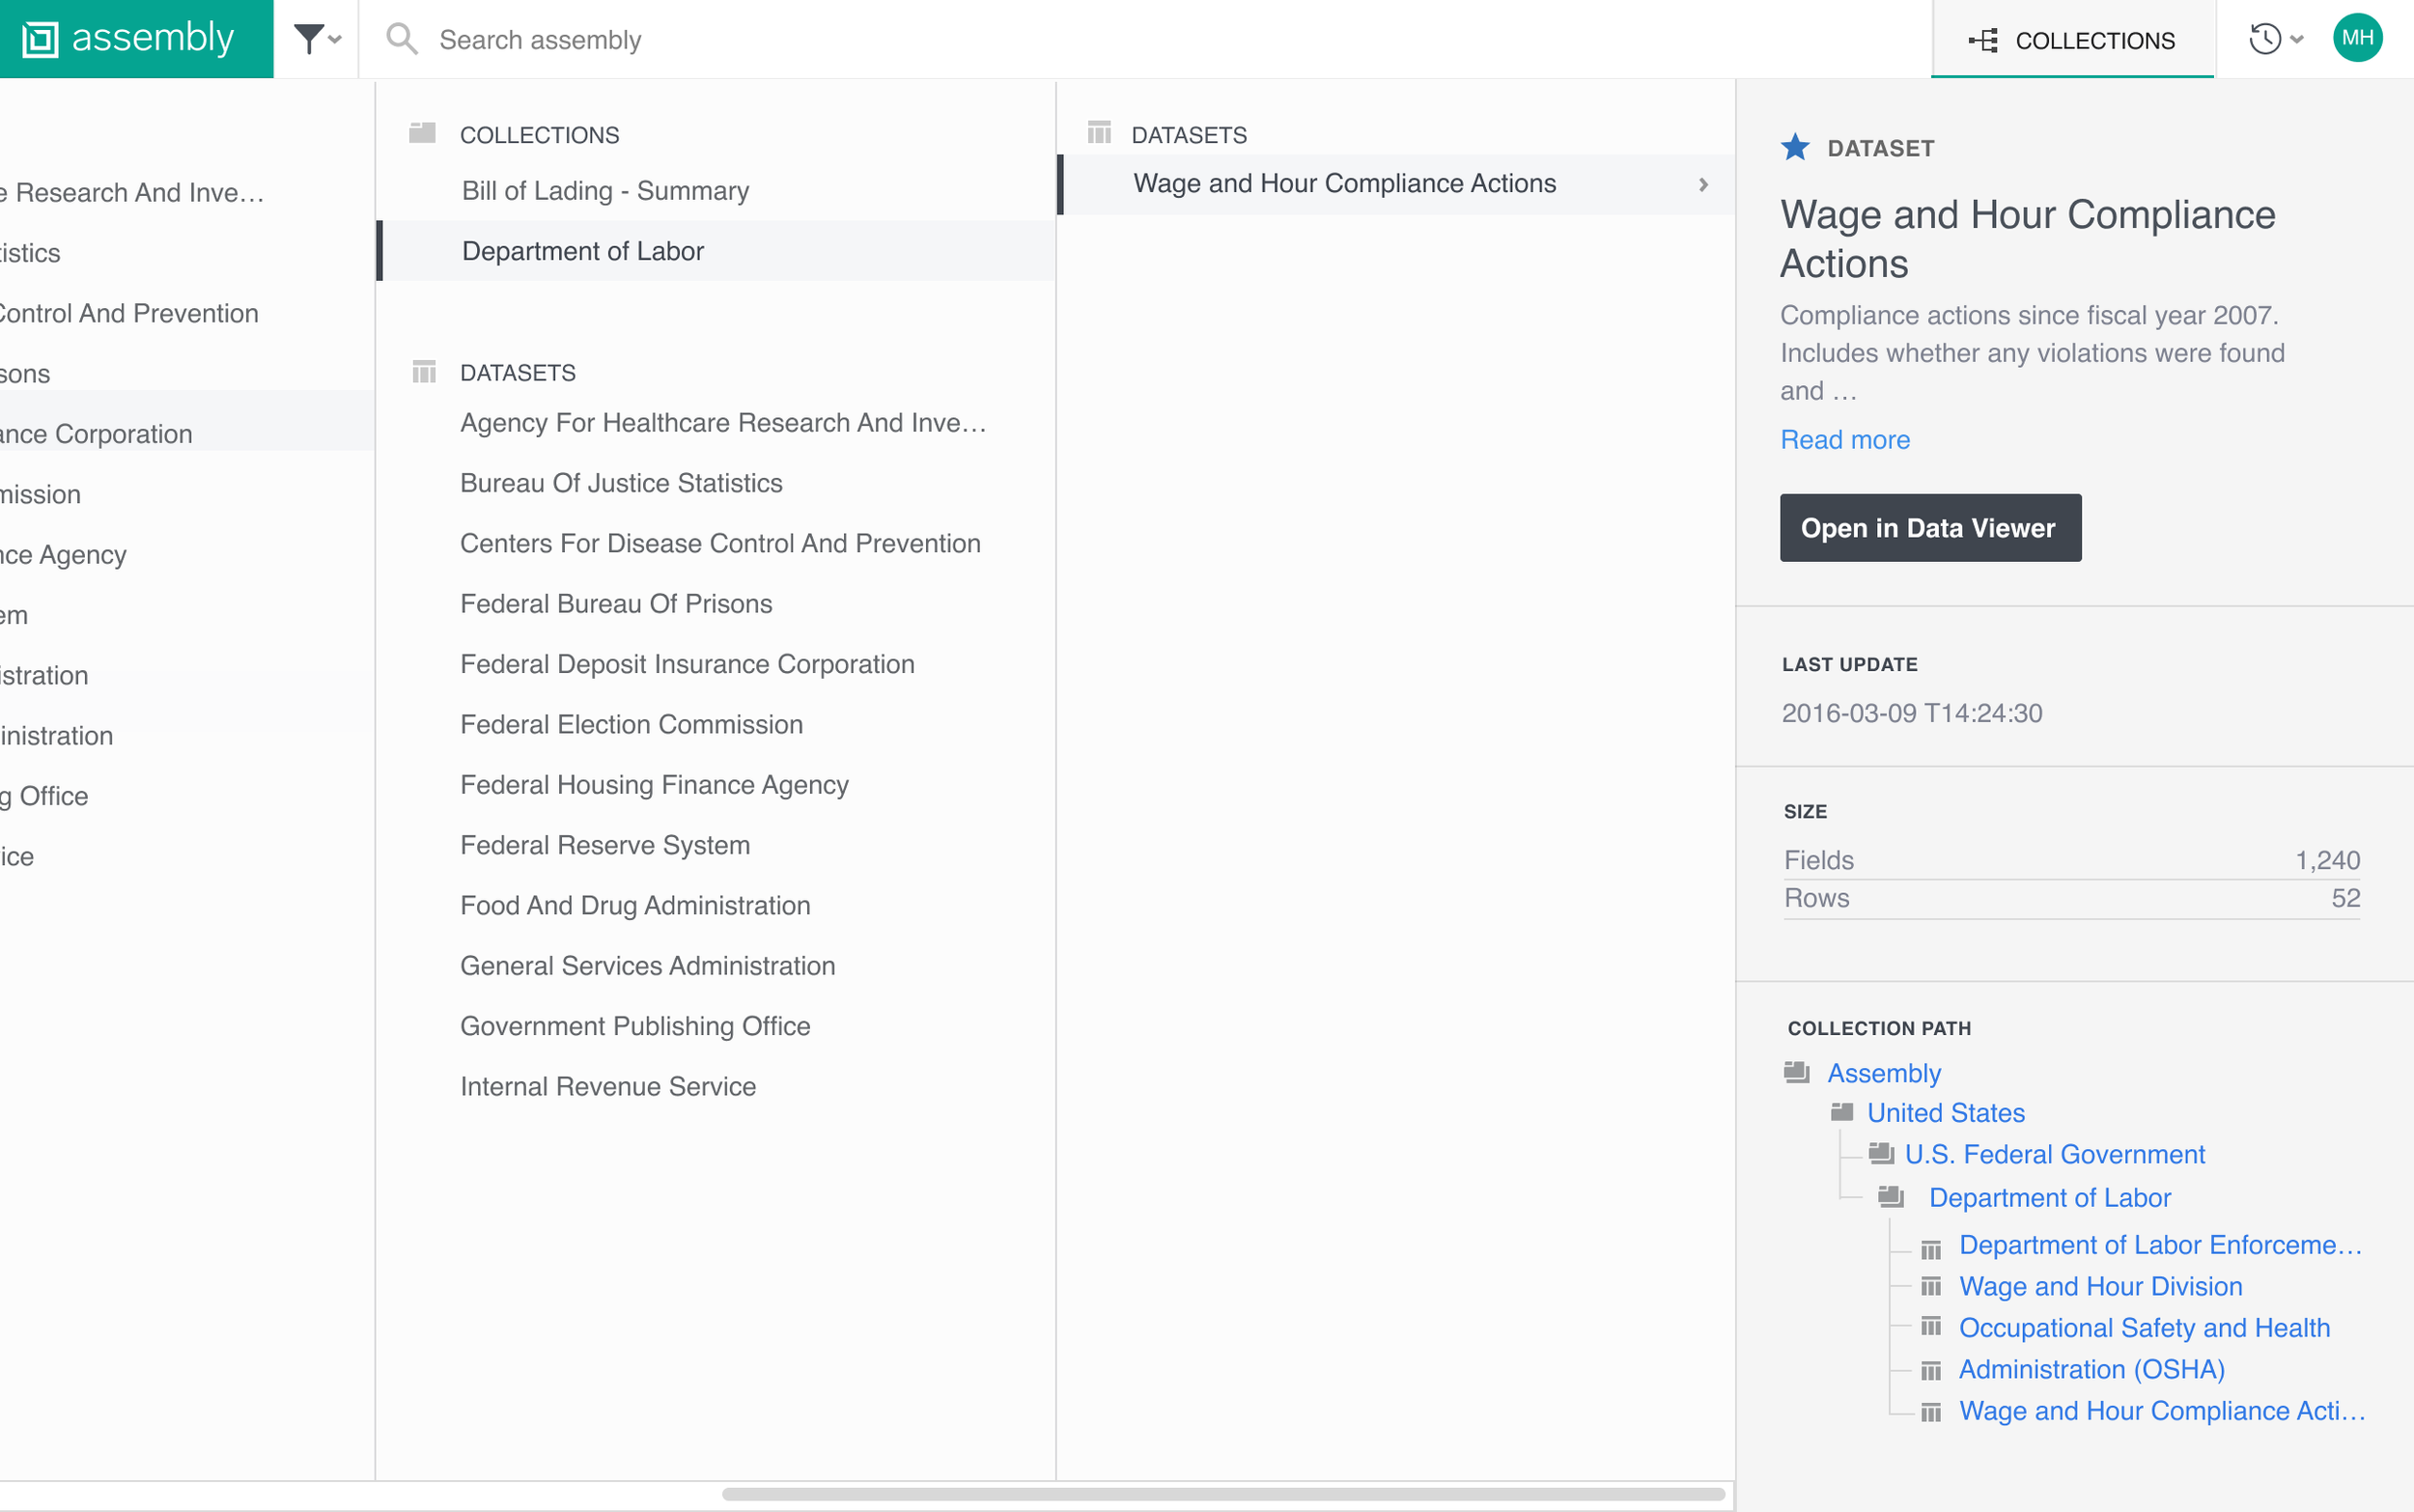Click the Fields size value 1,240
Image resolution: width=2414 pixels, height=1512 pixels.
pos(2327,860)
